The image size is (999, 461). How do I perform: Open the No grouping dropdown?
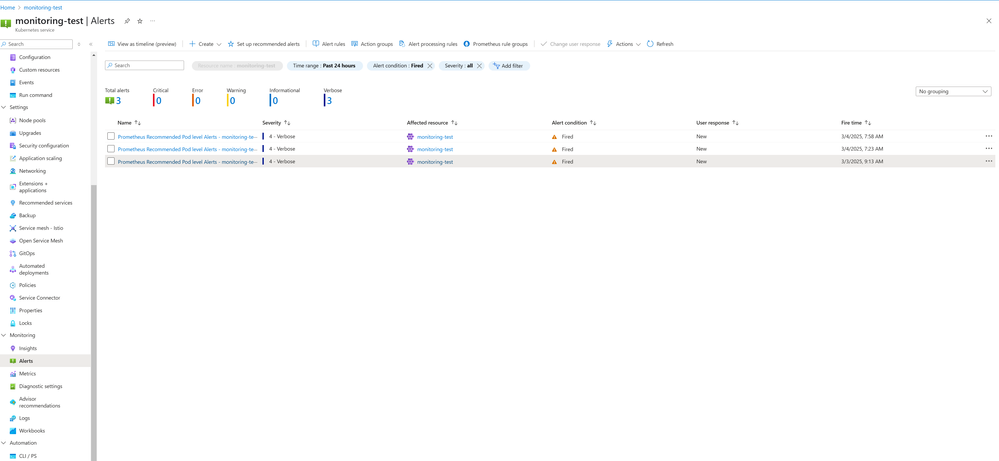(x=953, y=92)
